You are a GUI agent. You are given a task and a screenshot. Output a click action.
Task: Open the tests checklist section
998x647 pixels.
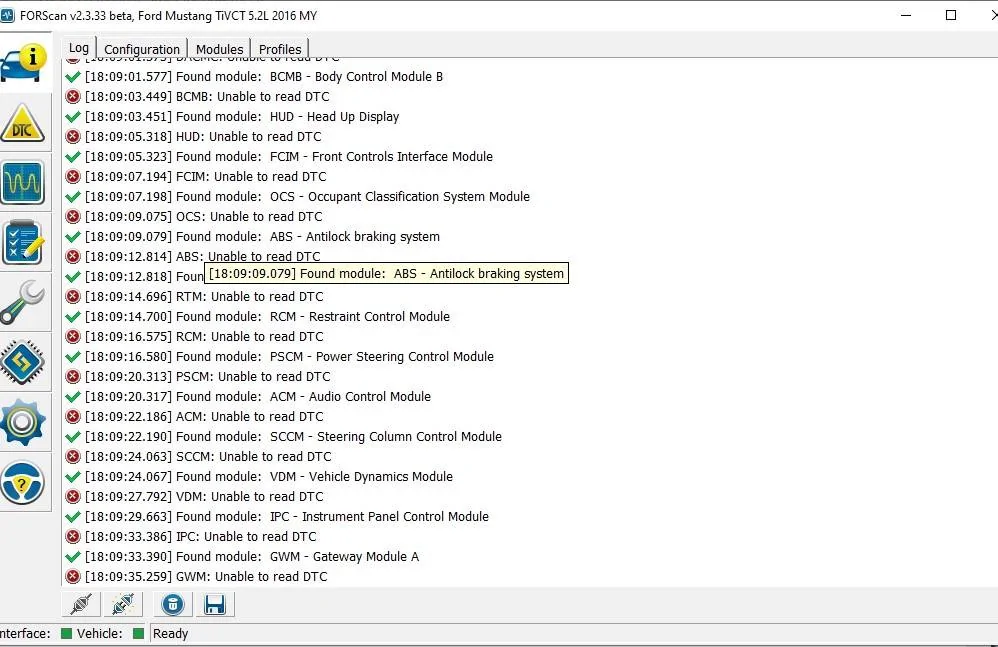point(23,242)
